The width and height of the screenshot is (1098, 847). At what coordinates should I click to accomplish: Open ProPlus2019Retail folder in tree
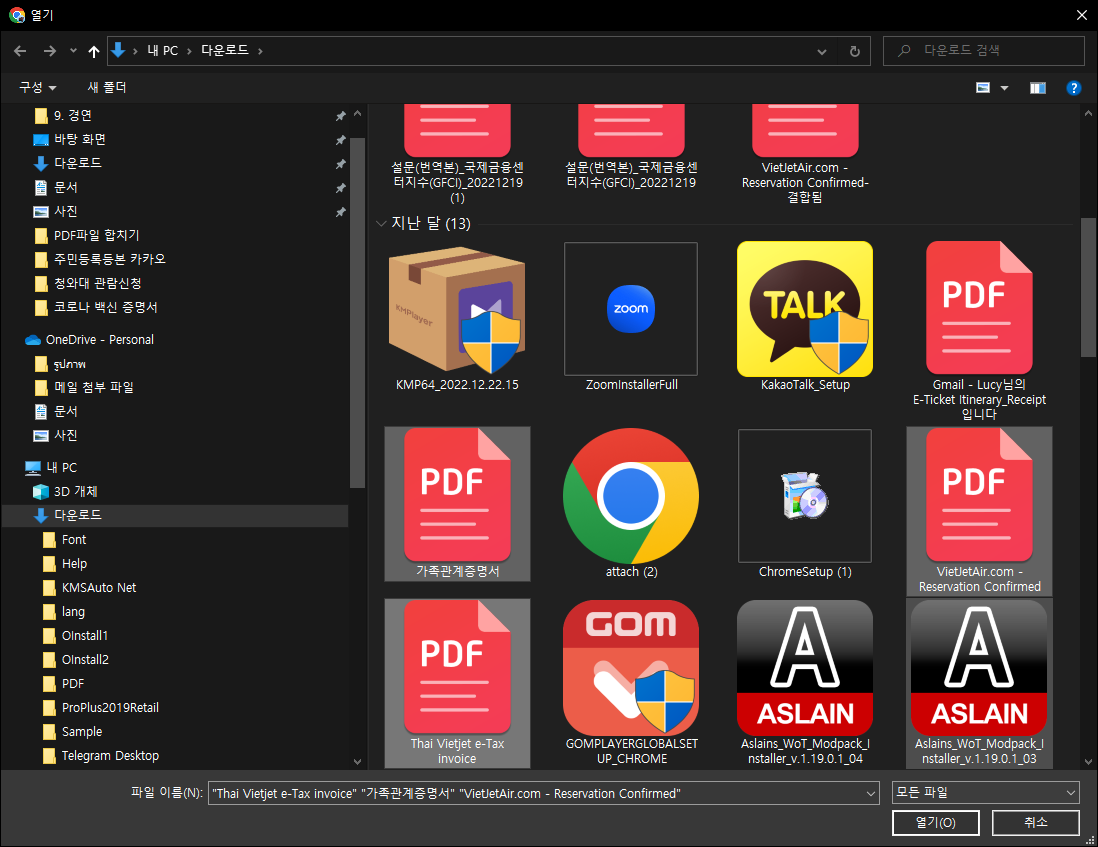[x=110, y=707]
